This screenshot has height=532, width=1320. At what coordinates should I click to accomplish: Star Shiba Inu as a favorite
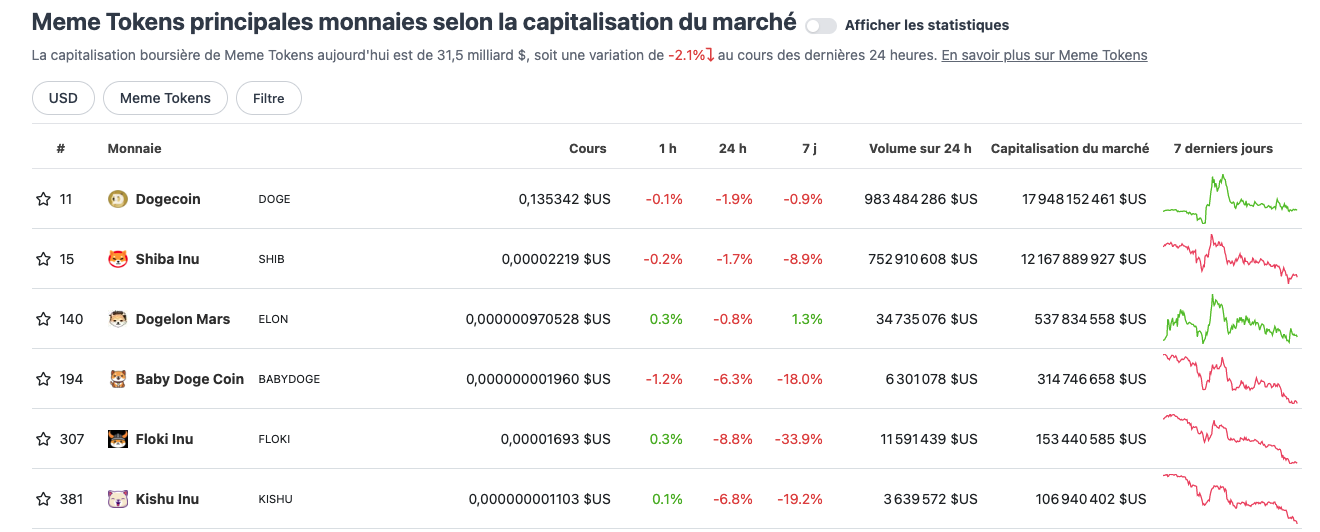(43, 259)
